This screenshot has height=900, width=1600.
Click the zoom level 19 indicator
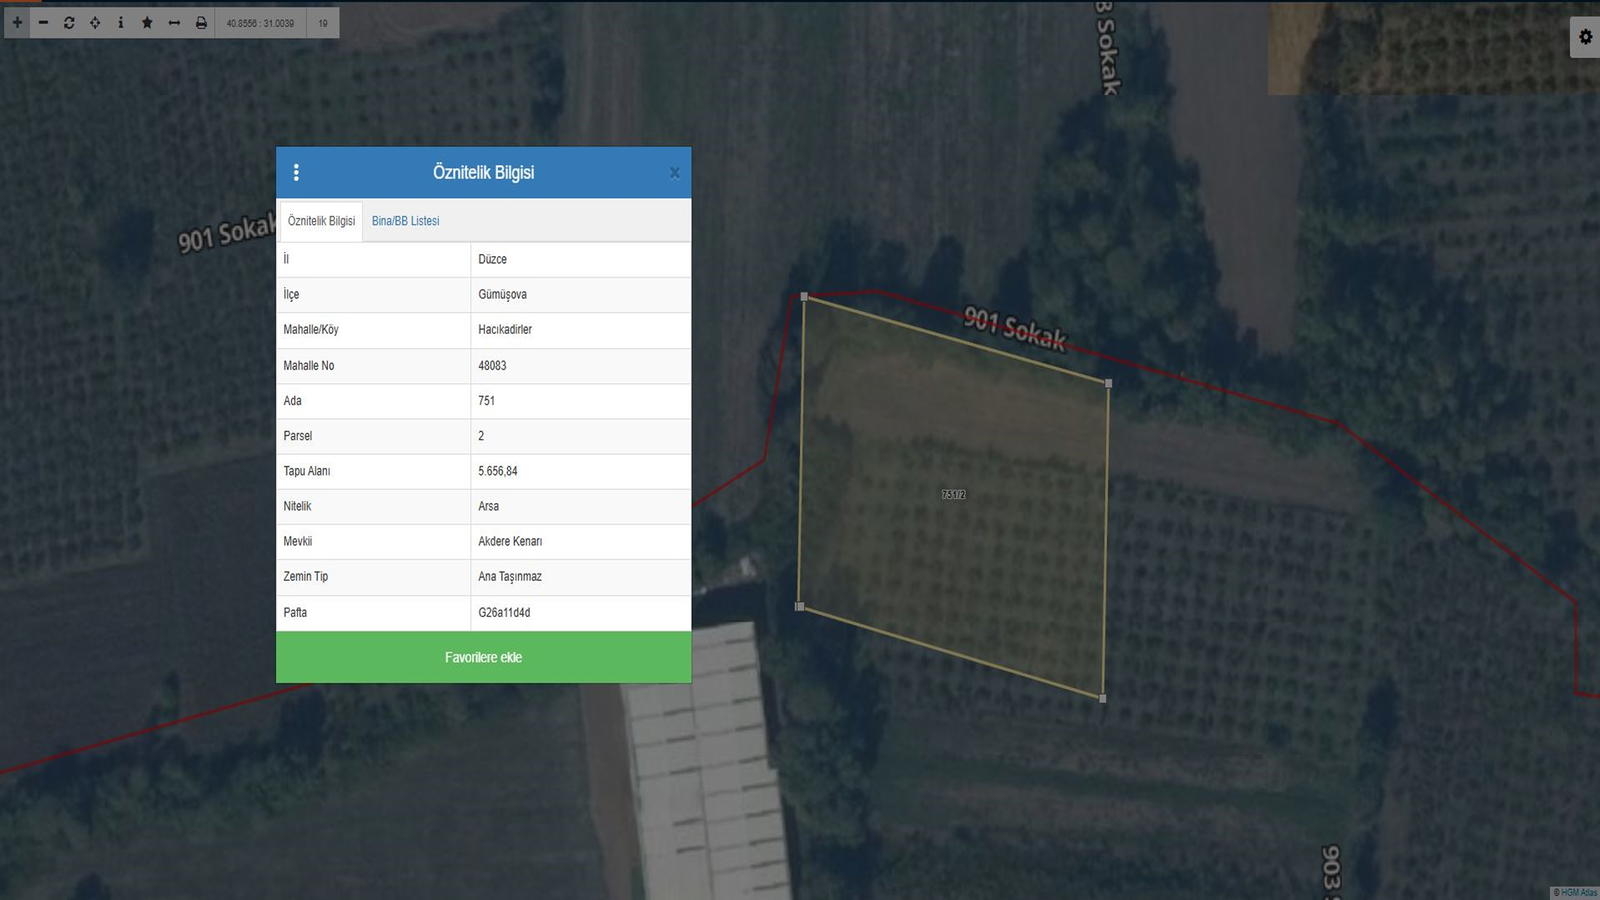point(323,23)
